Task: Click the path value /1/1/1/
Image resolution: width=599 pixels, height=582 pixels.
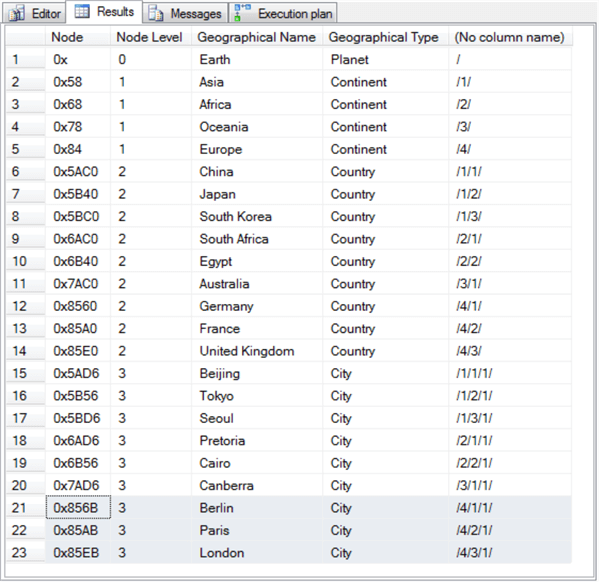Action: 510,373
